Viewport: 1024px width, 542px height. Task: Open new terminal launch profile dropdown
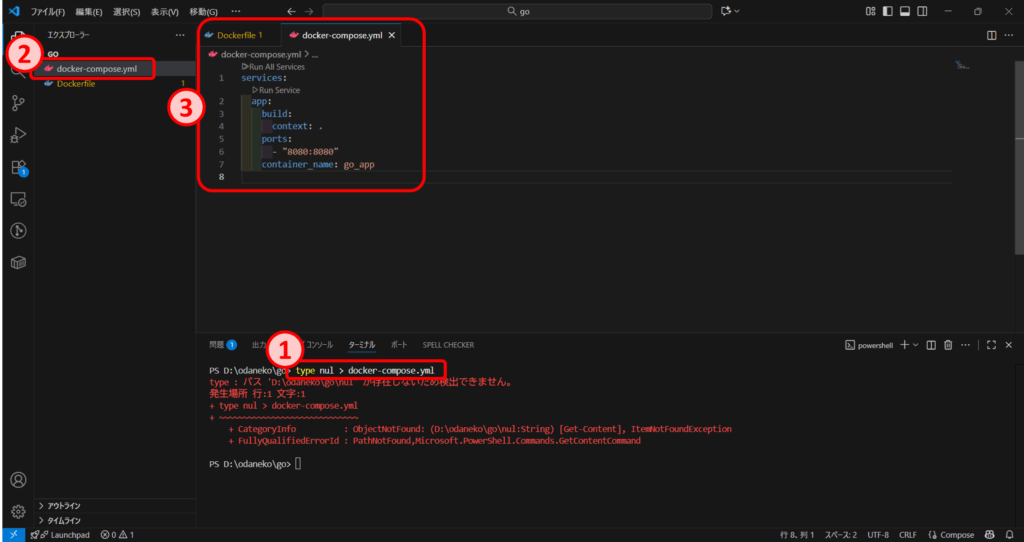915,345
